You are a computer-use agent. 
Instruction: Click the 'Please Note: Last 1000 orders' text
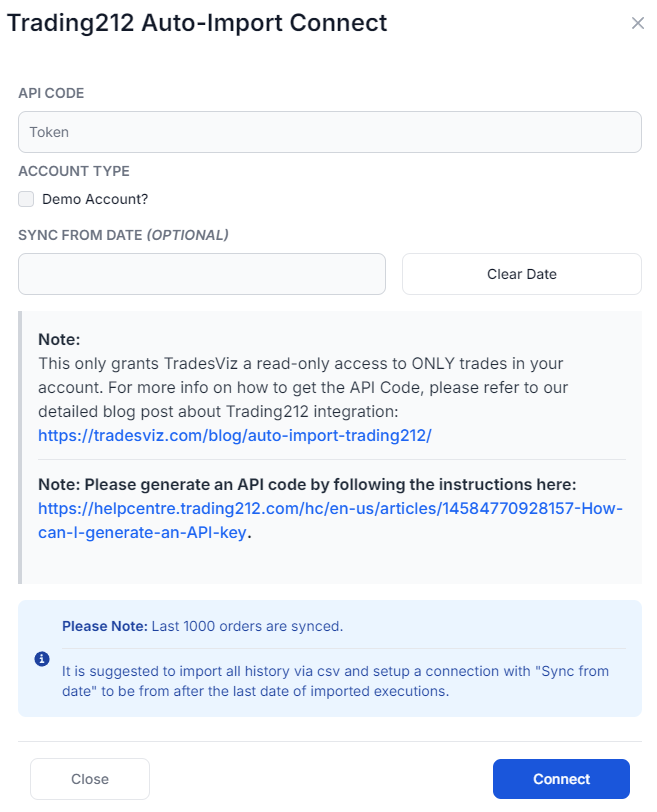pos(202,626)
